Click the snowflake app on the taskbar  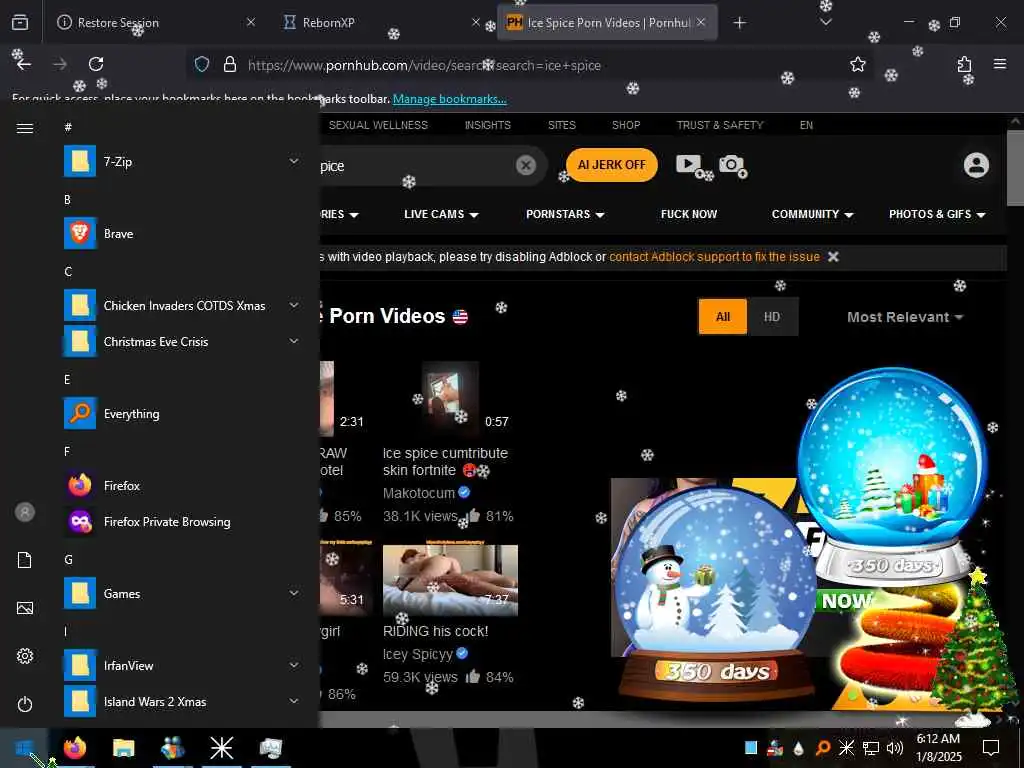[221, 748]
